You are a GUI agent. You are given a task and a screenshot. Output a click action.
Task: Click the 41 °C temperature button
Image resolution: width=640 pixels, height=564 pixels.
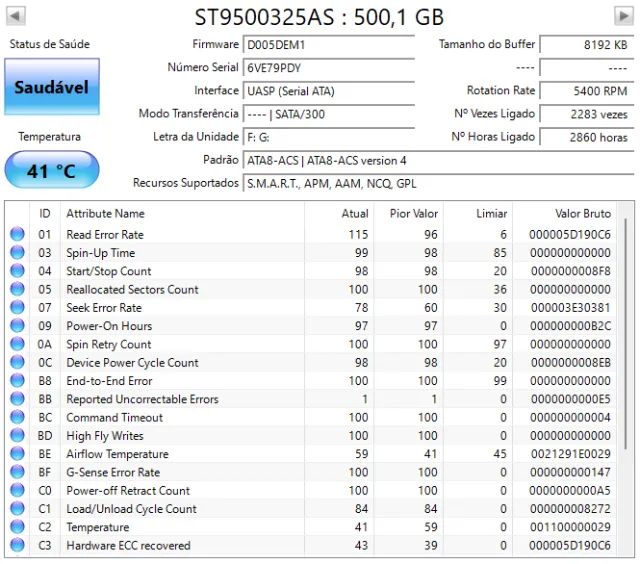pyautogui.click(x=52, y=170)
